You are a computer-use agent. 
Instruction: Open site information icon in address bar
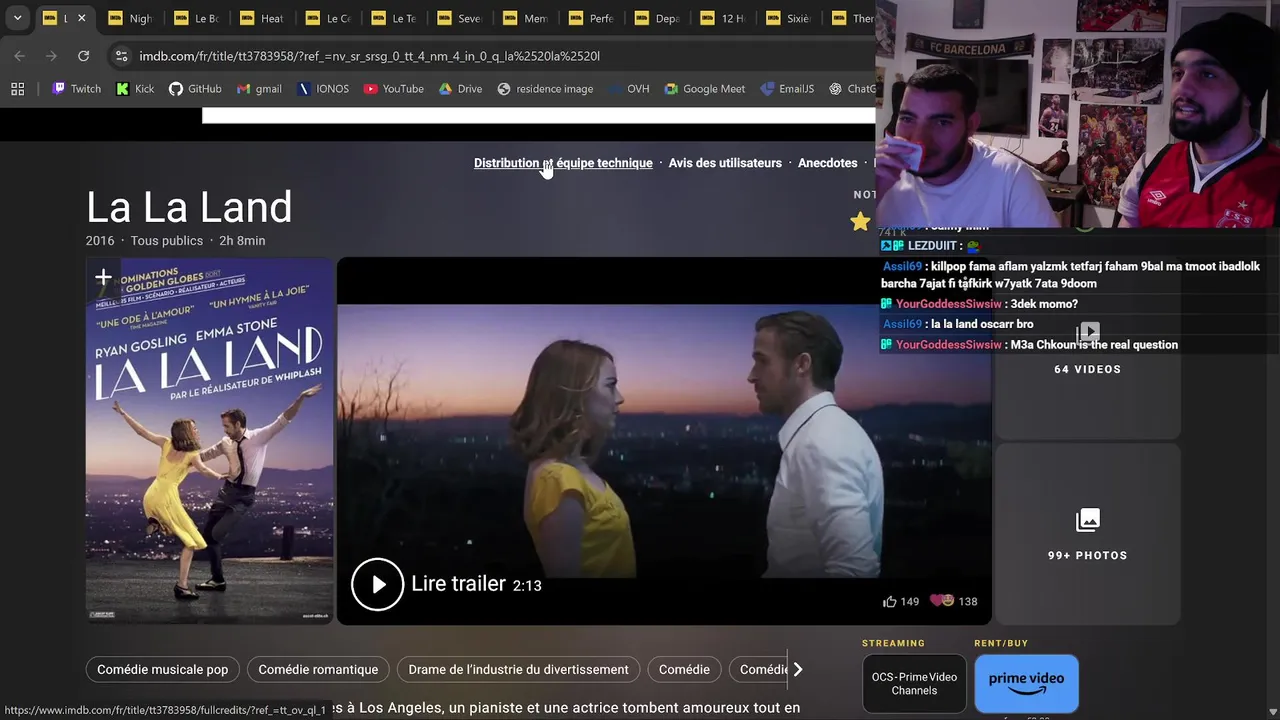click(121, 56)
